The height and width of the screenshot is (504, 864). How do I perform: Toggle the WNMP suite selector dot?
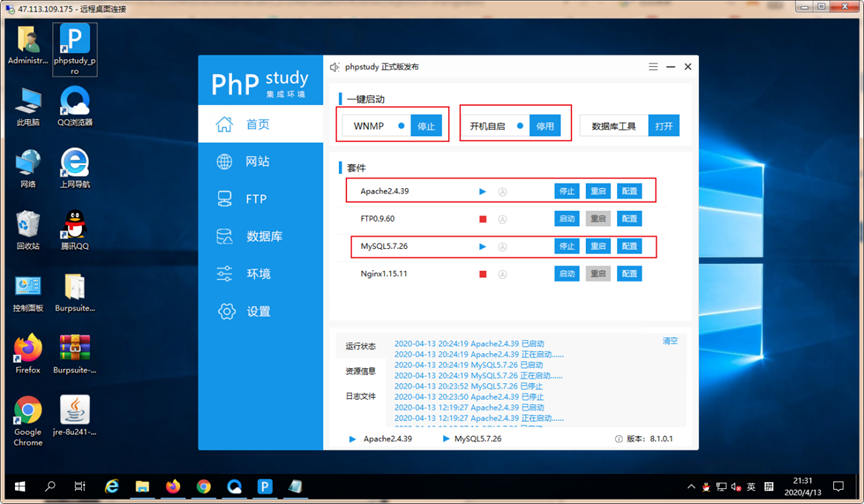click(x=401, y=126)
